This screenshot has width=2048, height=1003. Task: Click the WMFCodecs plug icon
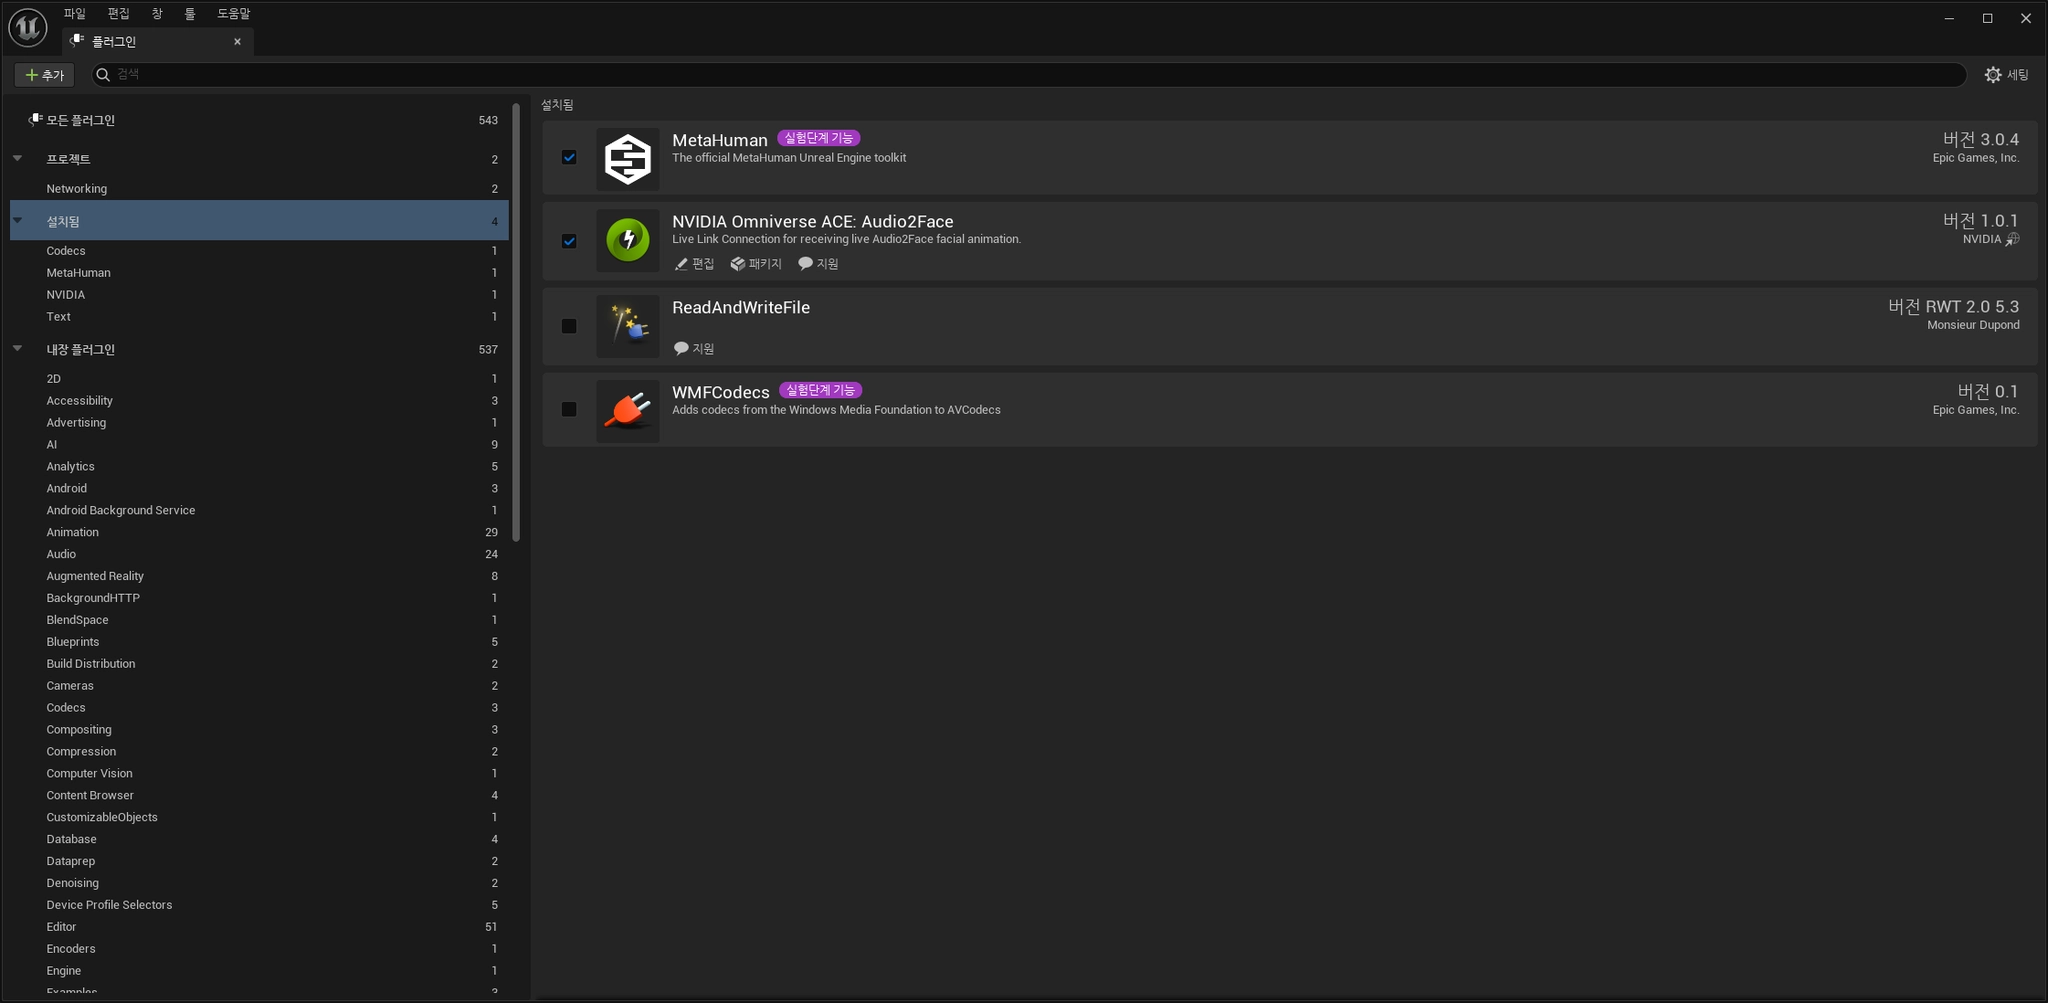[x=628, y=411]
